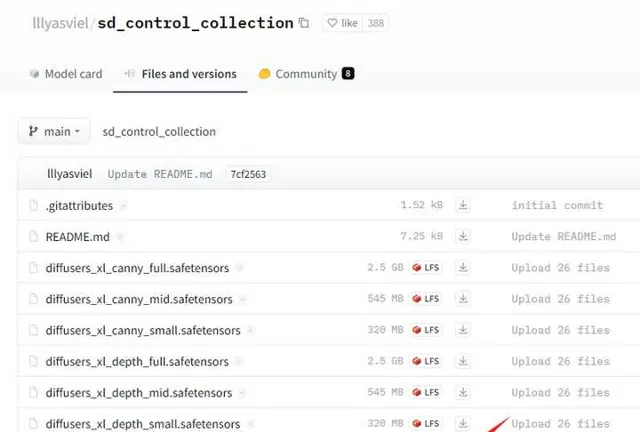Download the .gitattributes file

coord(463,205)
